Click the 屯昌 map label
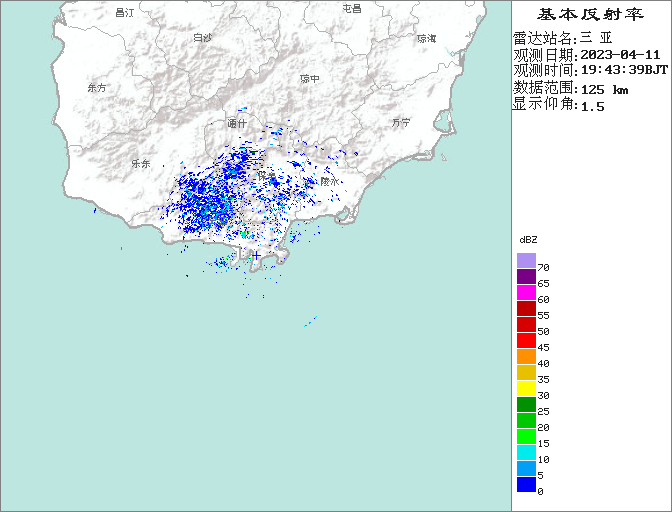The height and width of the screenshot is (512, 672). tap(352, 8)
